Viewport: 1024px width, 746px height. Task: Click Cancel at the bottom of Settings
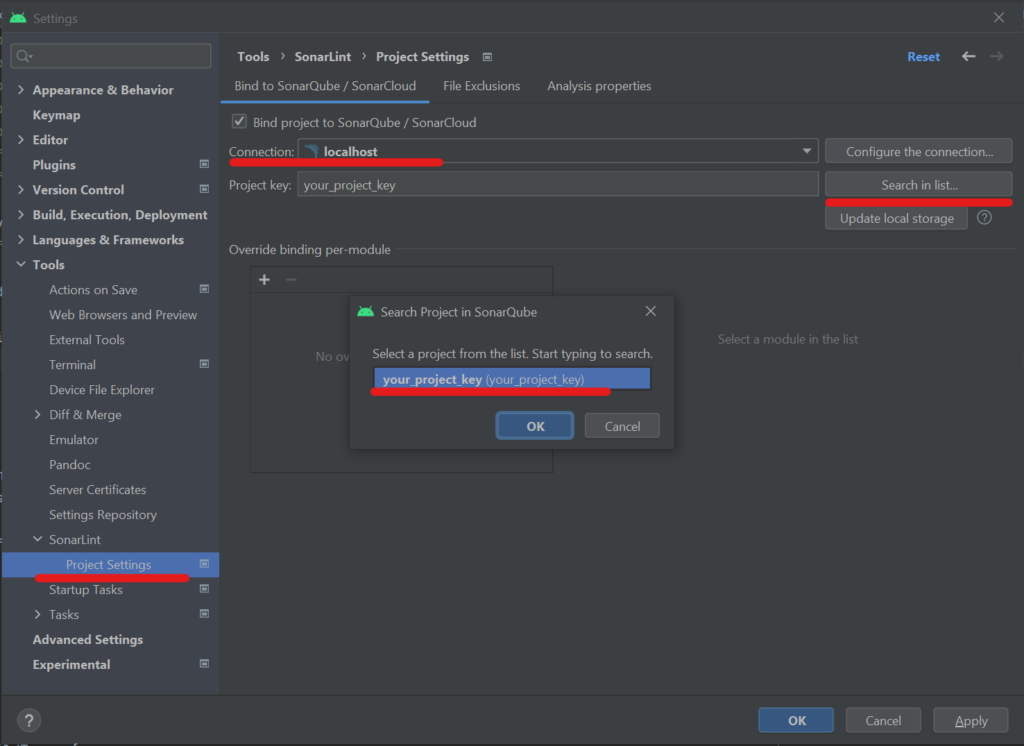pos(883,721)
